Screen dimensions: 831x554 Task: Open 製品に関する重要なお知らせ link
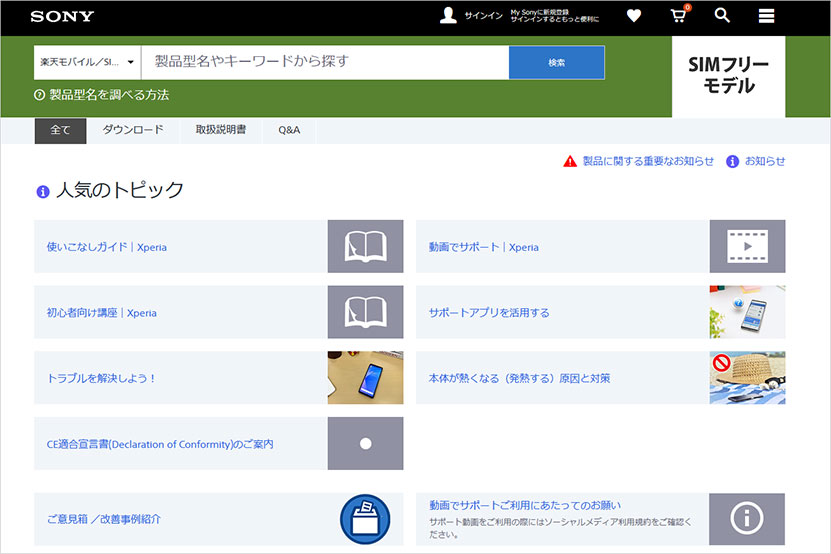point(648,161)
